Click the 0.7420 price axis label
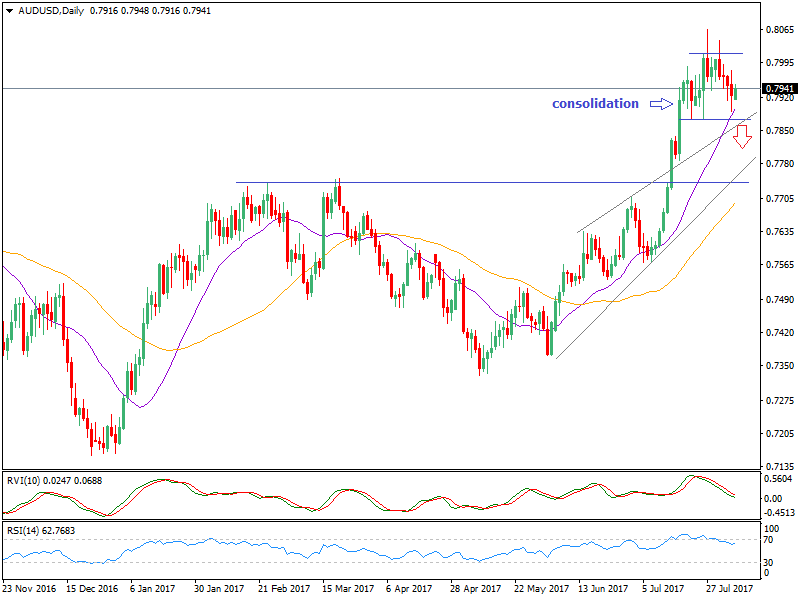This screenshot has width=800, height=600. (x=776, y=332)
